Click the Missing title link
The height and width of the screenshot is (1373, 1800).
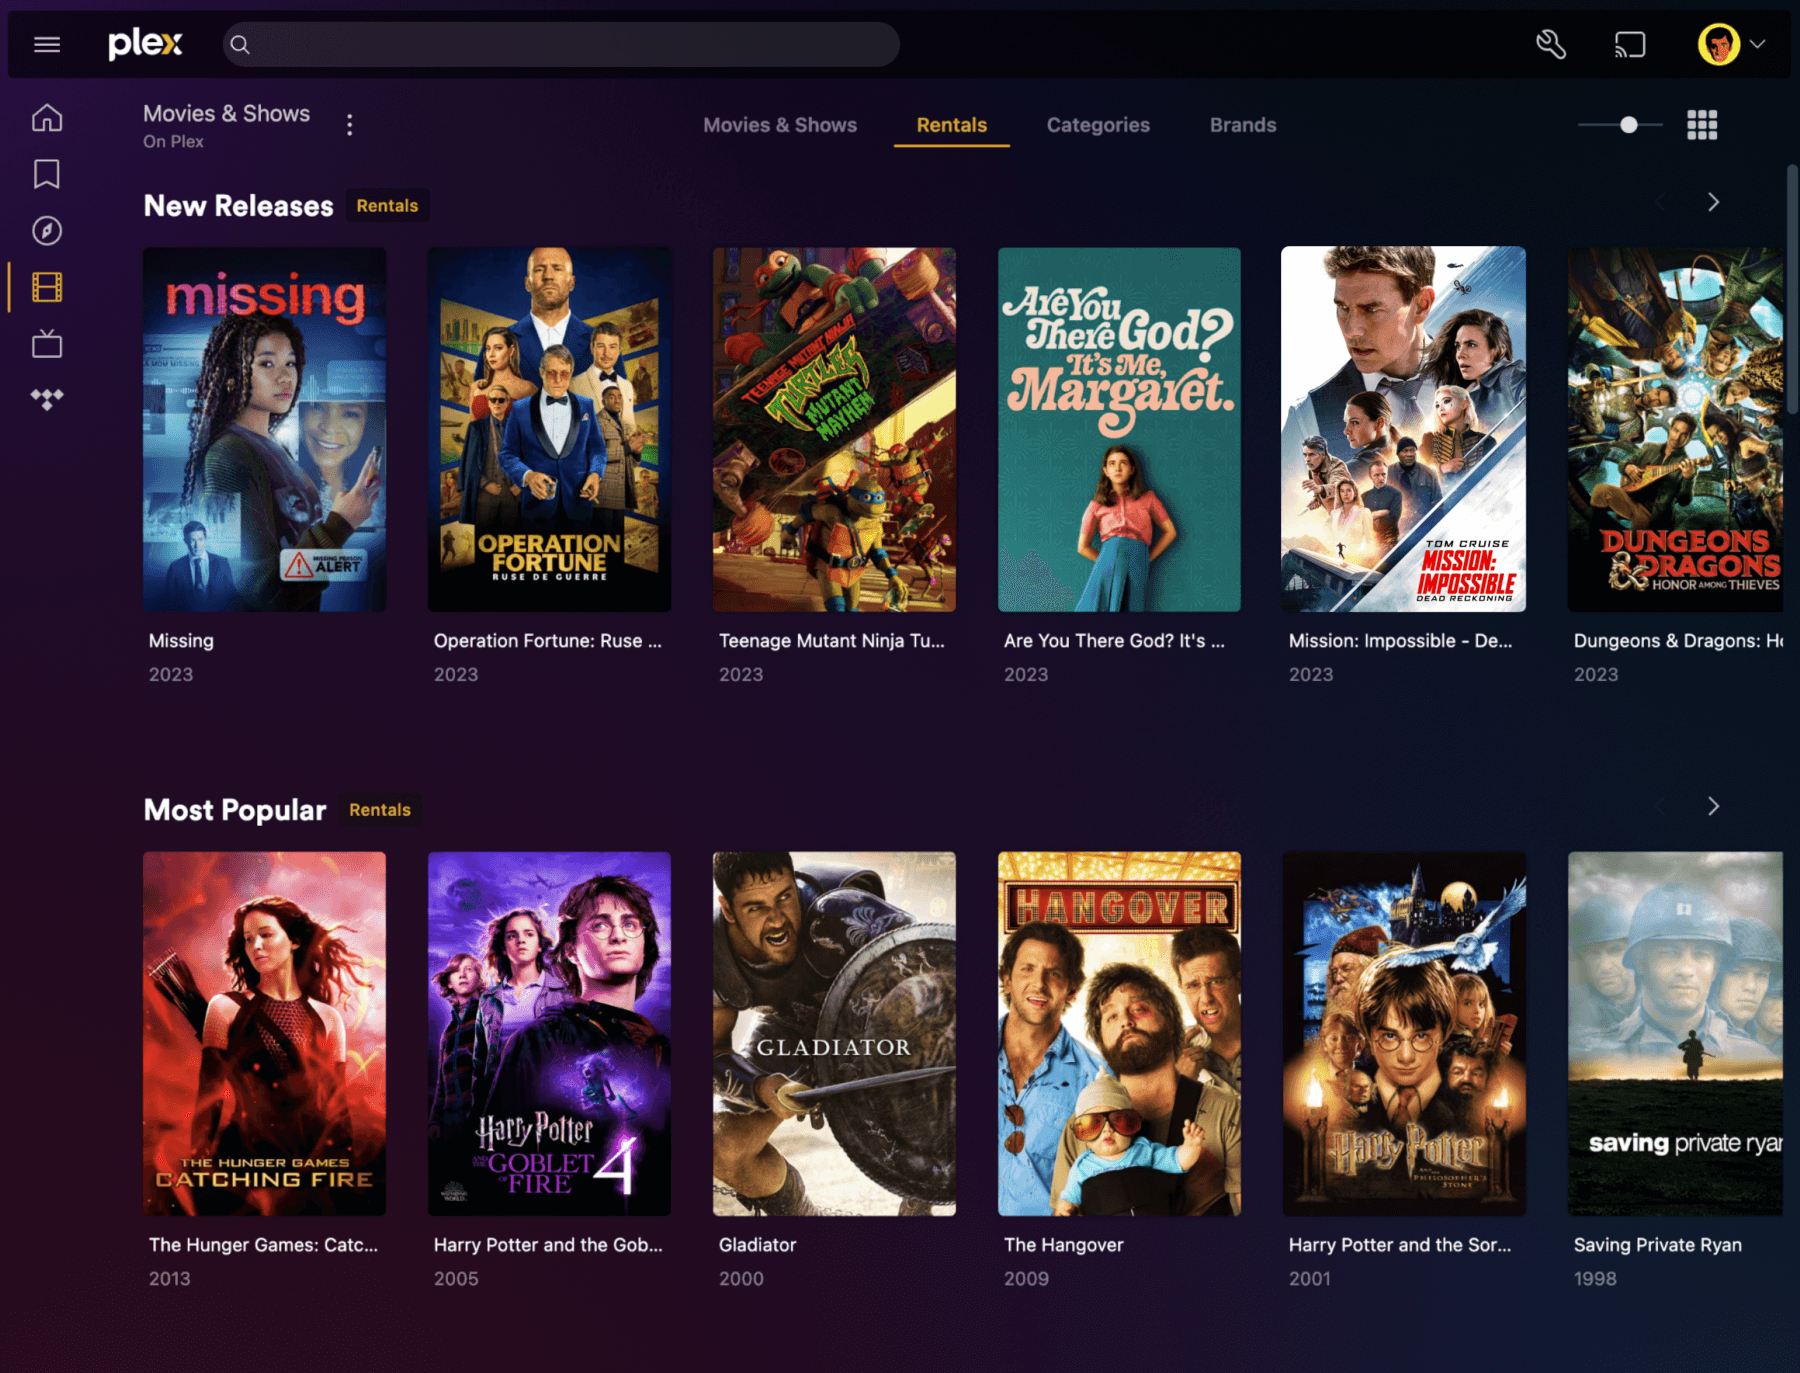[x=181, y=641]
